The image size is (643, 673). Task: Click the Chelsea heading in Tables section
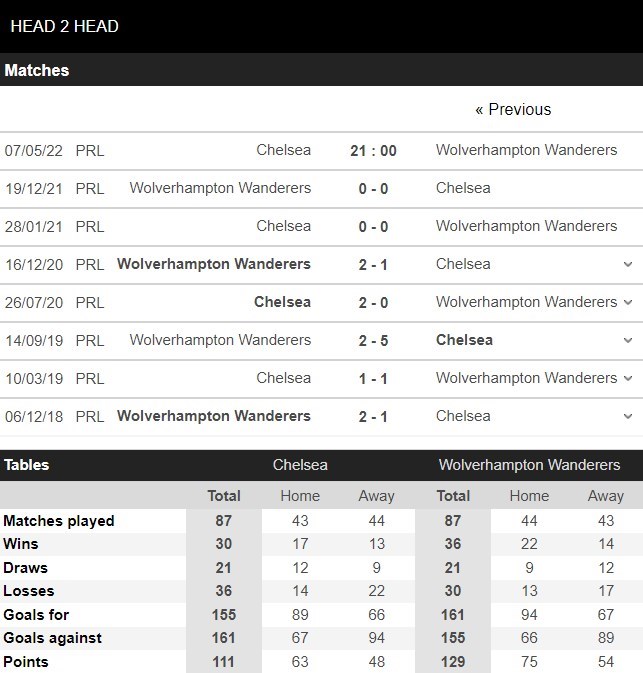coord(300,465)
